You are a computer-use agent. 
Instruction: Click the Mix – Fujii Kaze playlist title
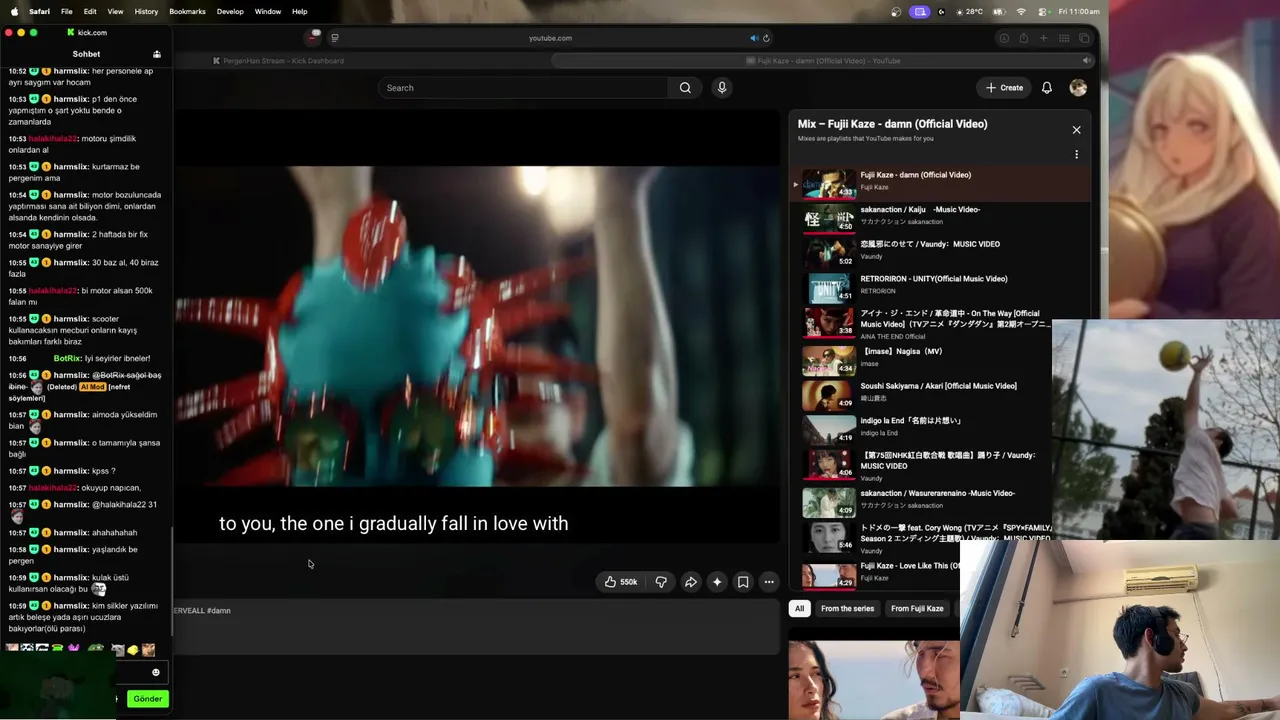tap(892, 124)
